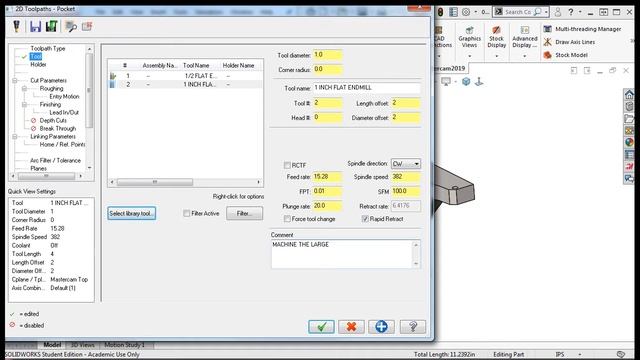The image size is (640, 360).
Task: Switch to the 3D Views tab
Action: (82, 345)
